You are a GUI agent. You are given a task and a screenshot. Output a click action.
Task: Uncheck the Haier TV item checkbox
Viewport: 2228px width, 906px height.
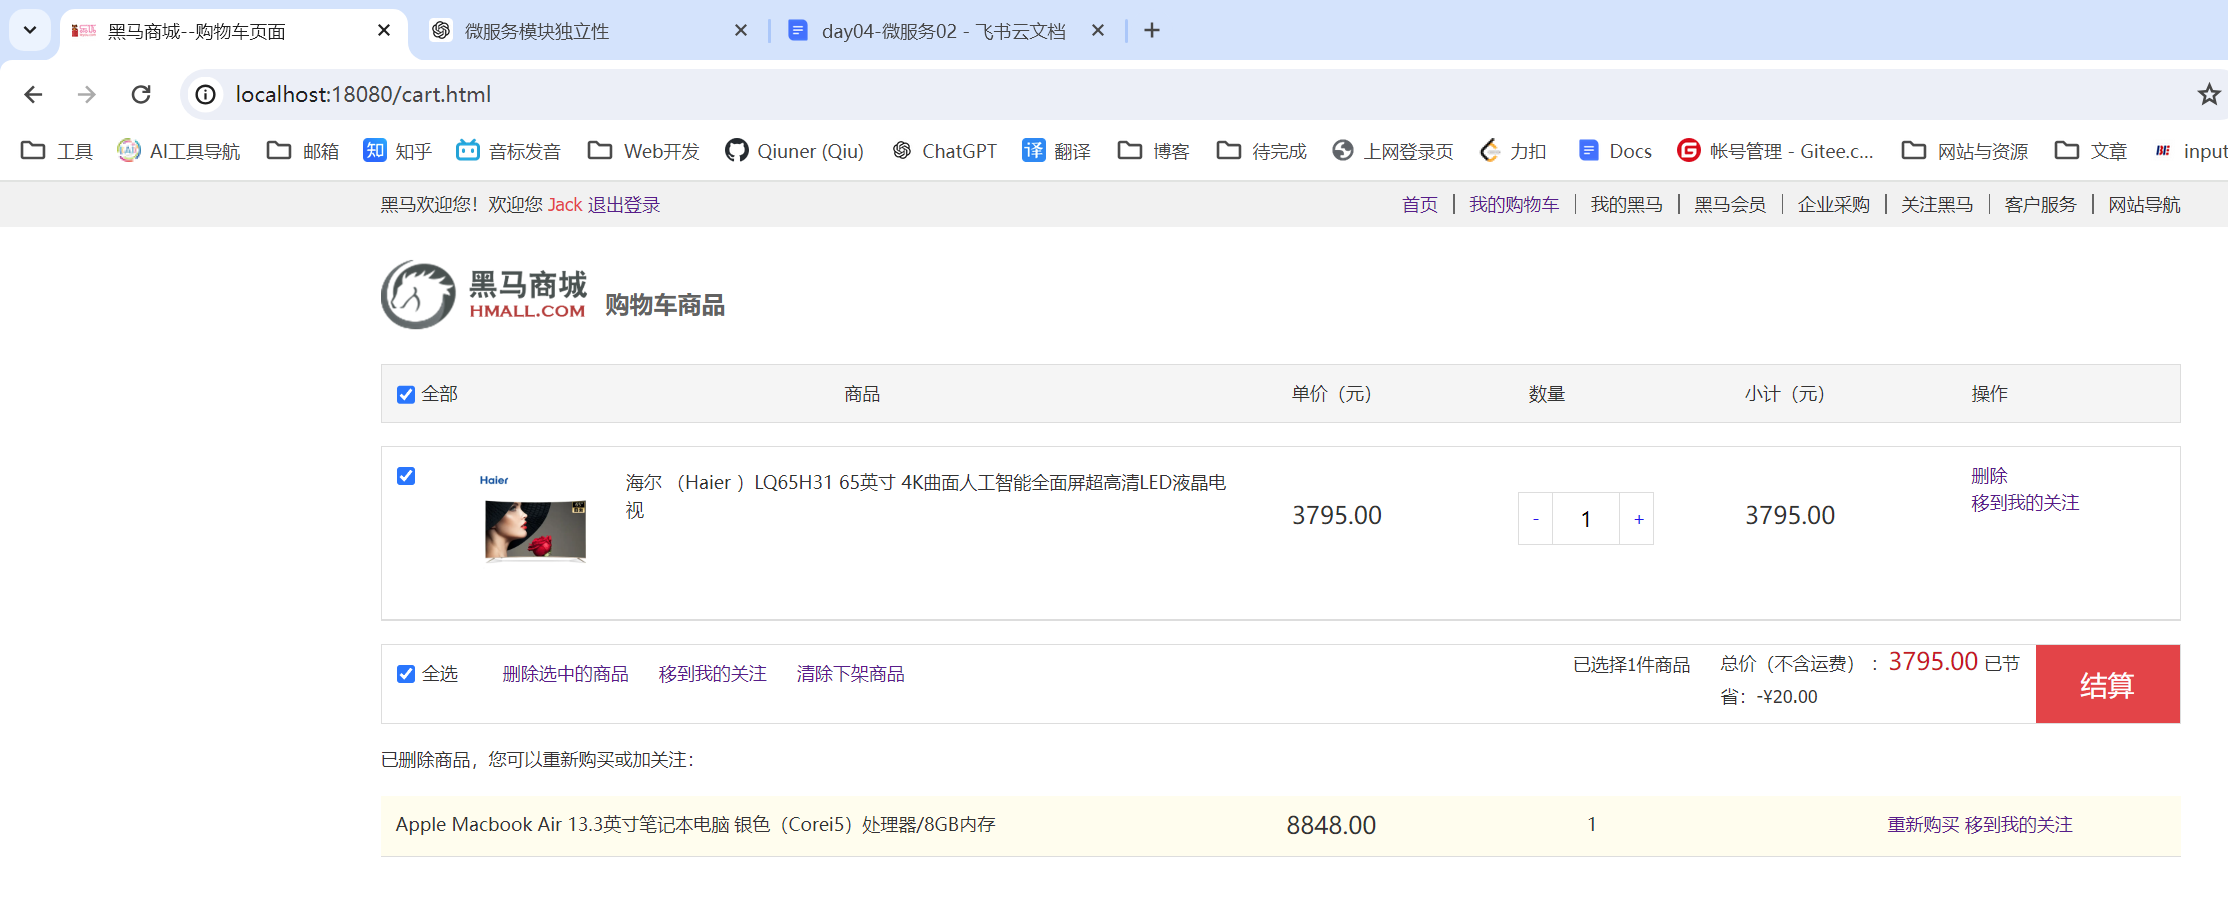(x=406, y=476)
